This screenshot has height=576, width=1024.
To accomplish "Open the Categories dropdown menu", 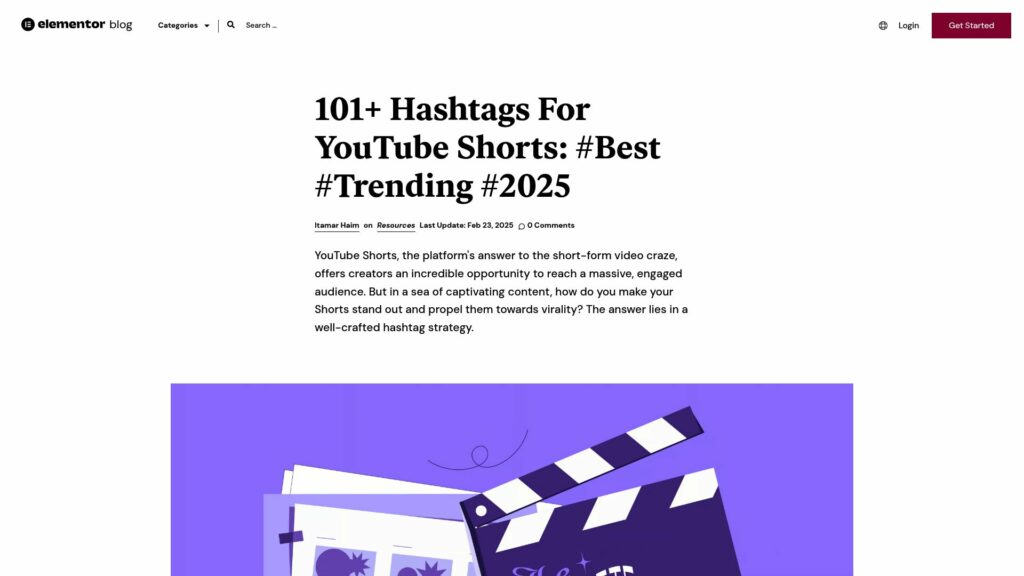I will pos(184,25).
